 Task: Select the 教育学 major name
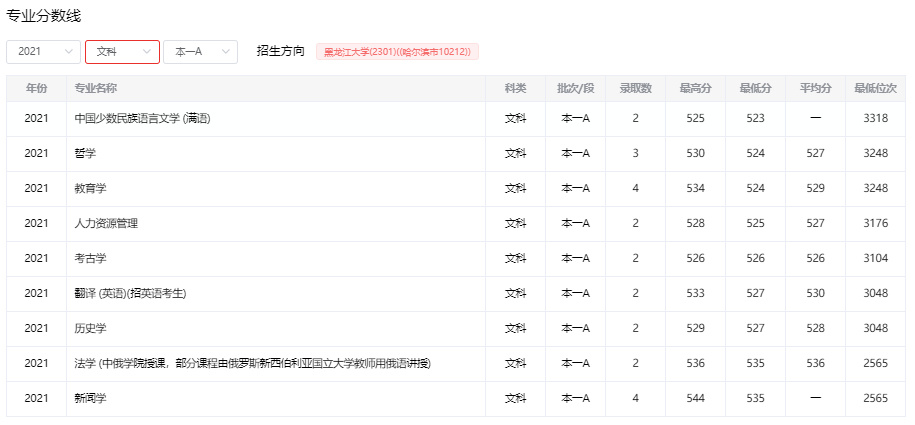pos(91,189)
